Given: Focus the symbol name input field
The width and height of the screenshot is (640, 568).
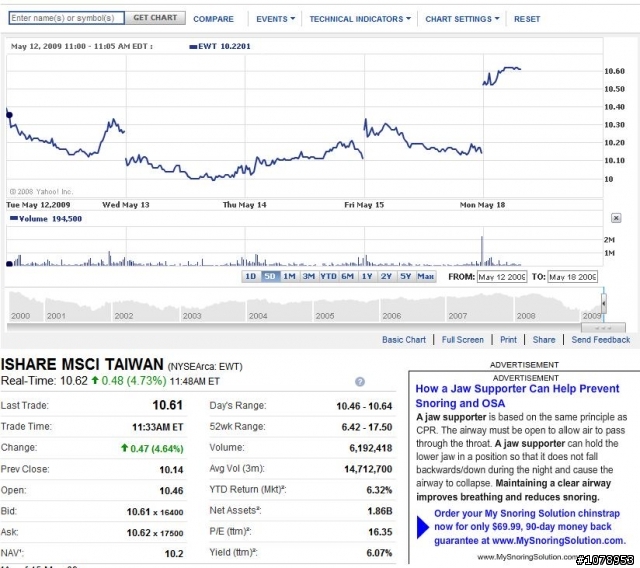Looking at the screenshot, I should click(x=67, y=18).
